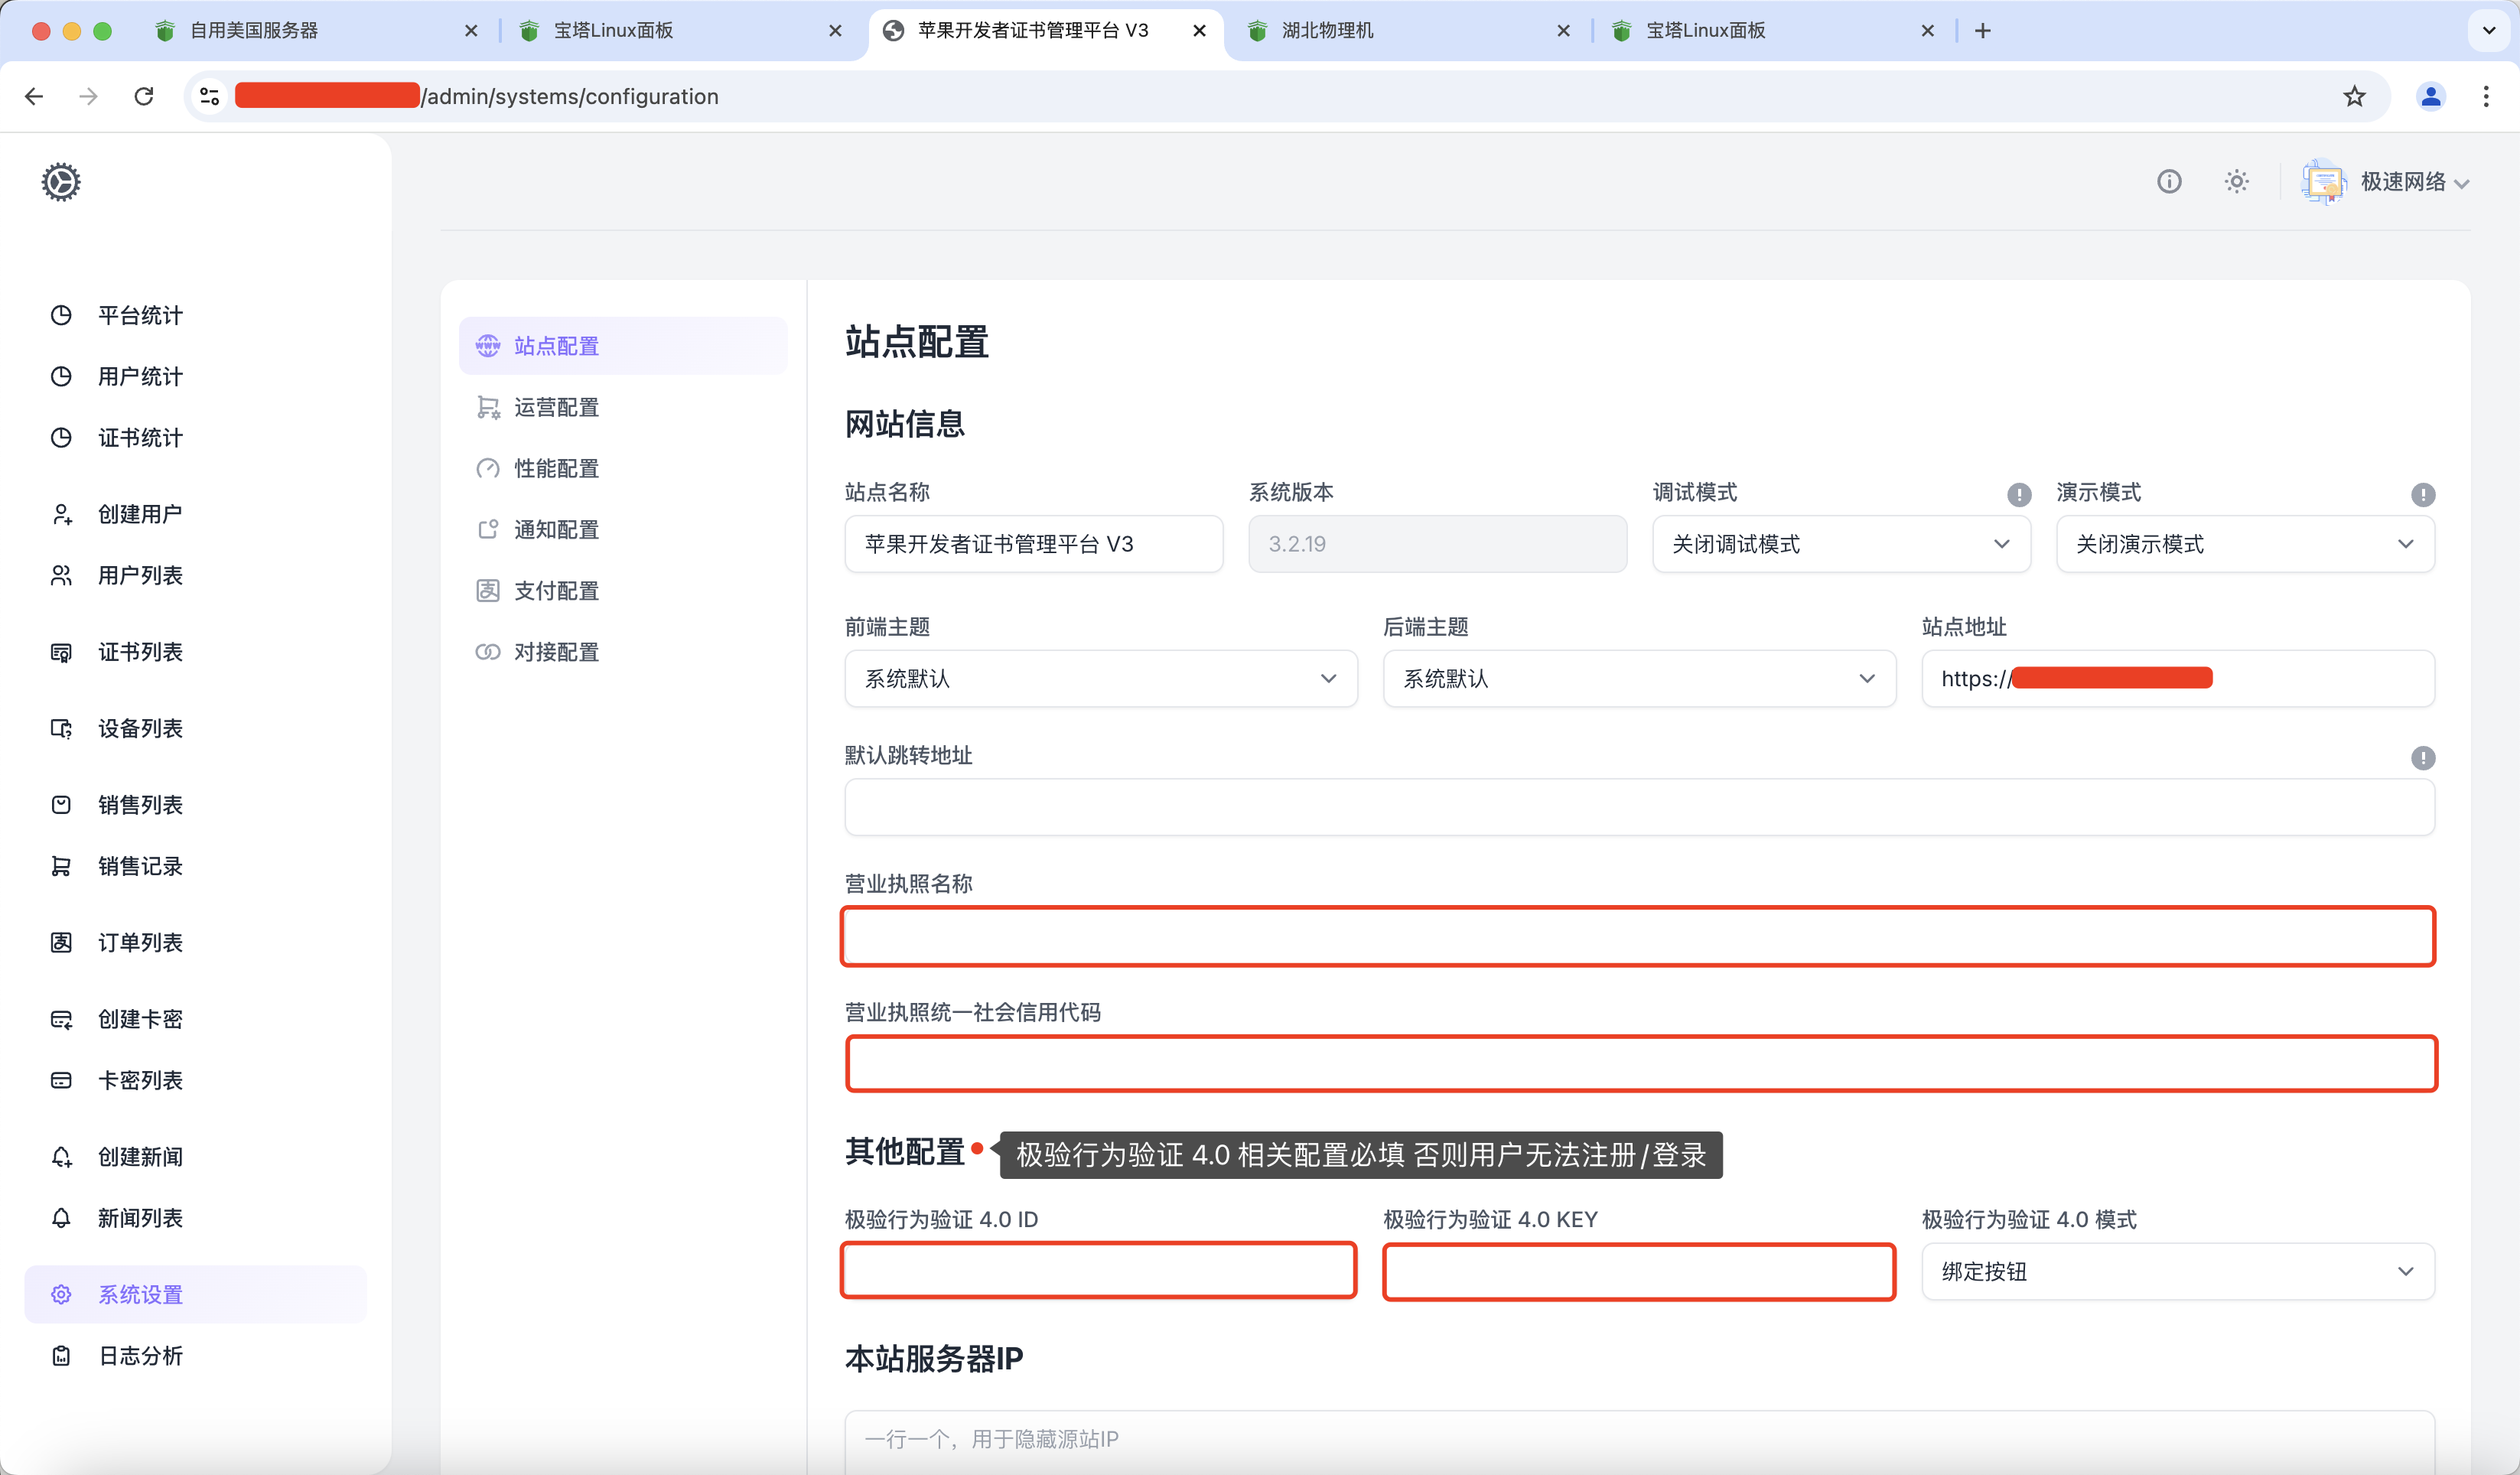Open 新闻列表 bell icon
Screen dimensions: 2520x1475
click(61, 1218)
